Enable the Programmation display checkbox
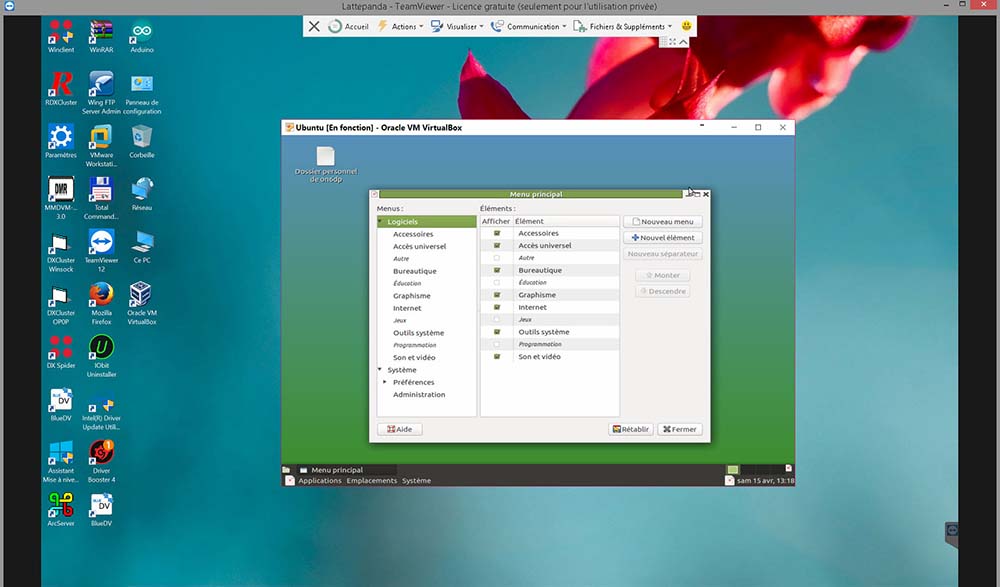 click(x=497, y=345)
